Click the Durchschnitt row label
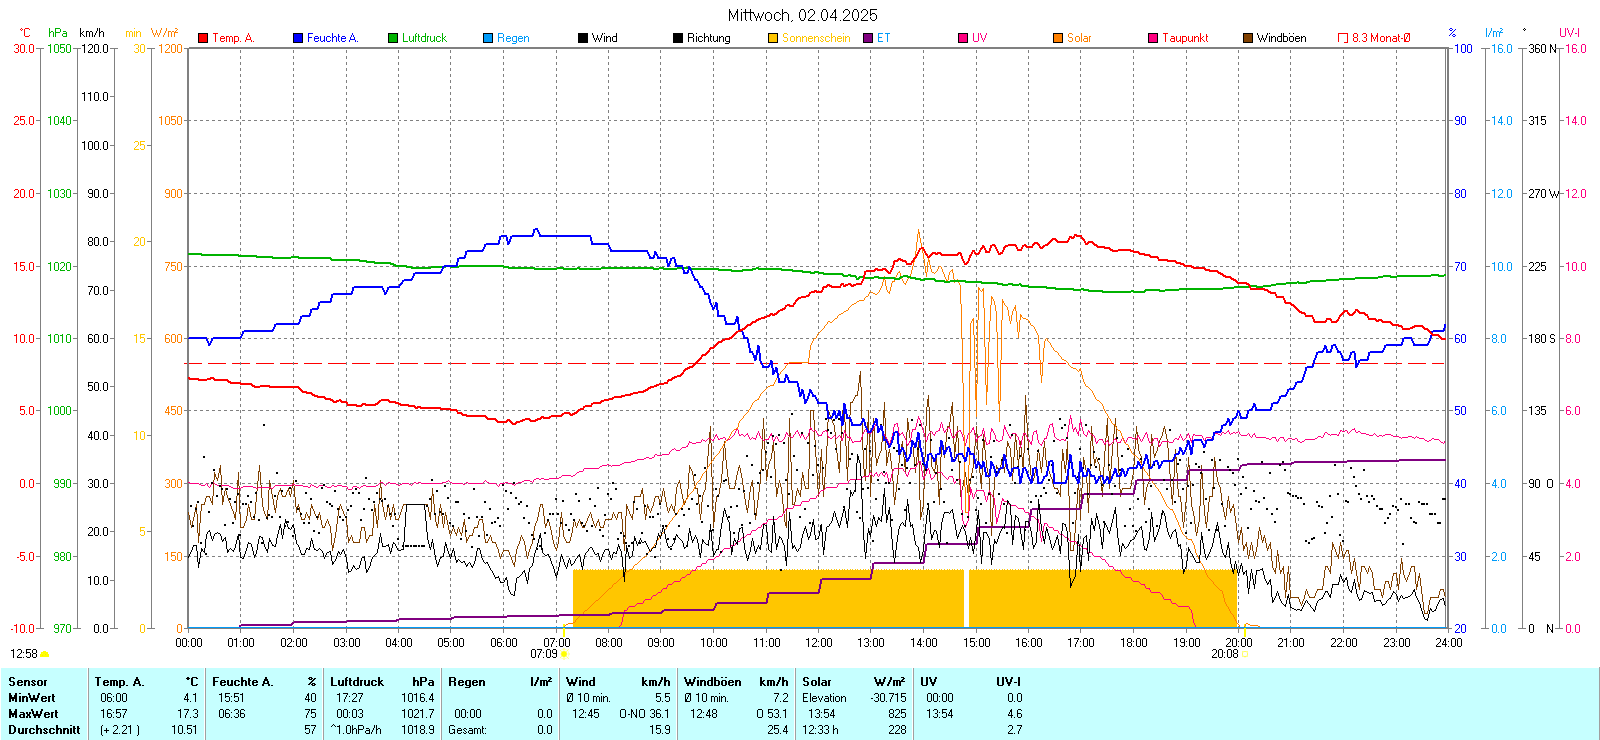This screenshot has width=1600, height=740. (x=44, y=730)
